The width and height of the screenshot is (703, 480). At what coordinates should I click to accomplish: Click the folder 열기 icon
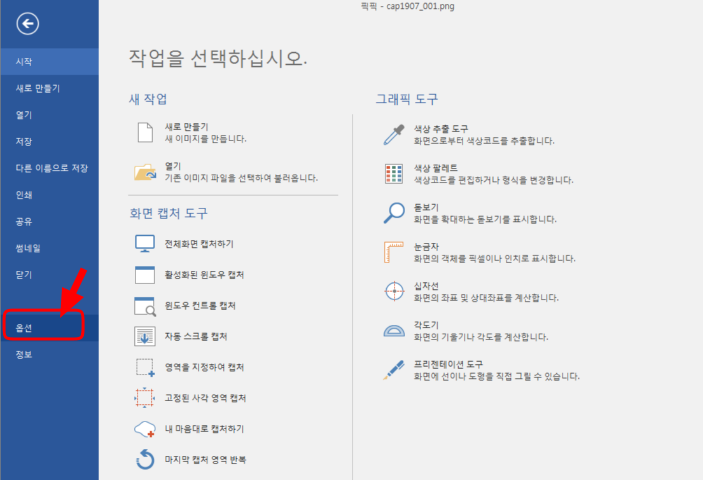coord(145,172)
